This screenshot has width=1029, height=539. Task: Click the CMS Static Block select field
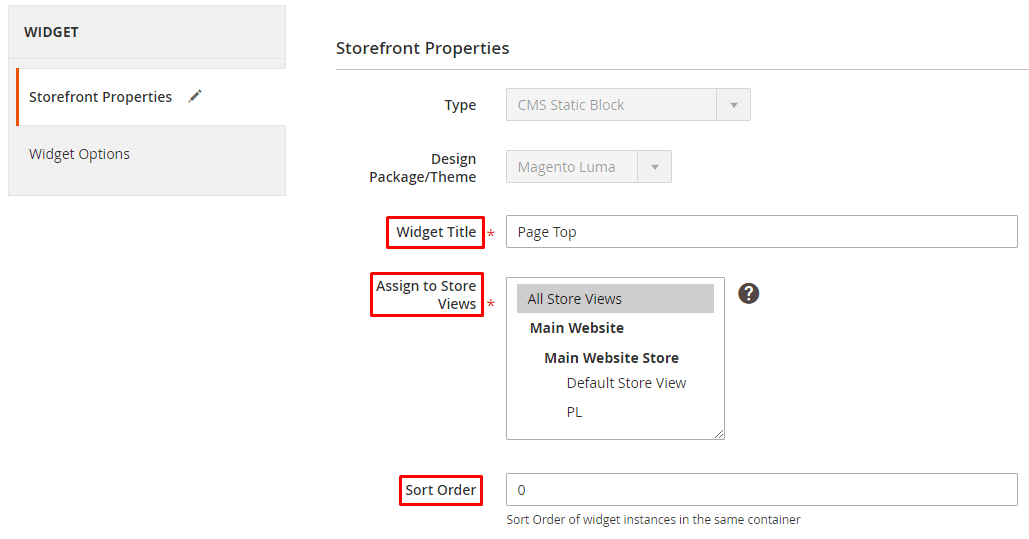coord(628,105)
